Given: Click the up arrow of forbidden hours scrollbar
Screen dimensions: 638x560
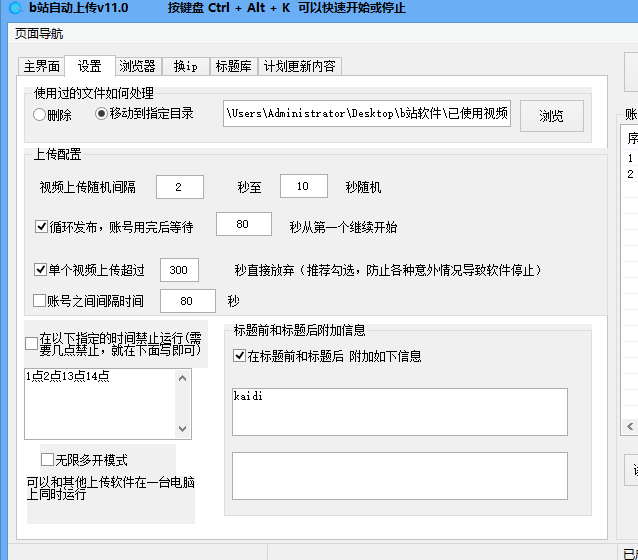Looking at the screenshot, I should tap(183, 378).
